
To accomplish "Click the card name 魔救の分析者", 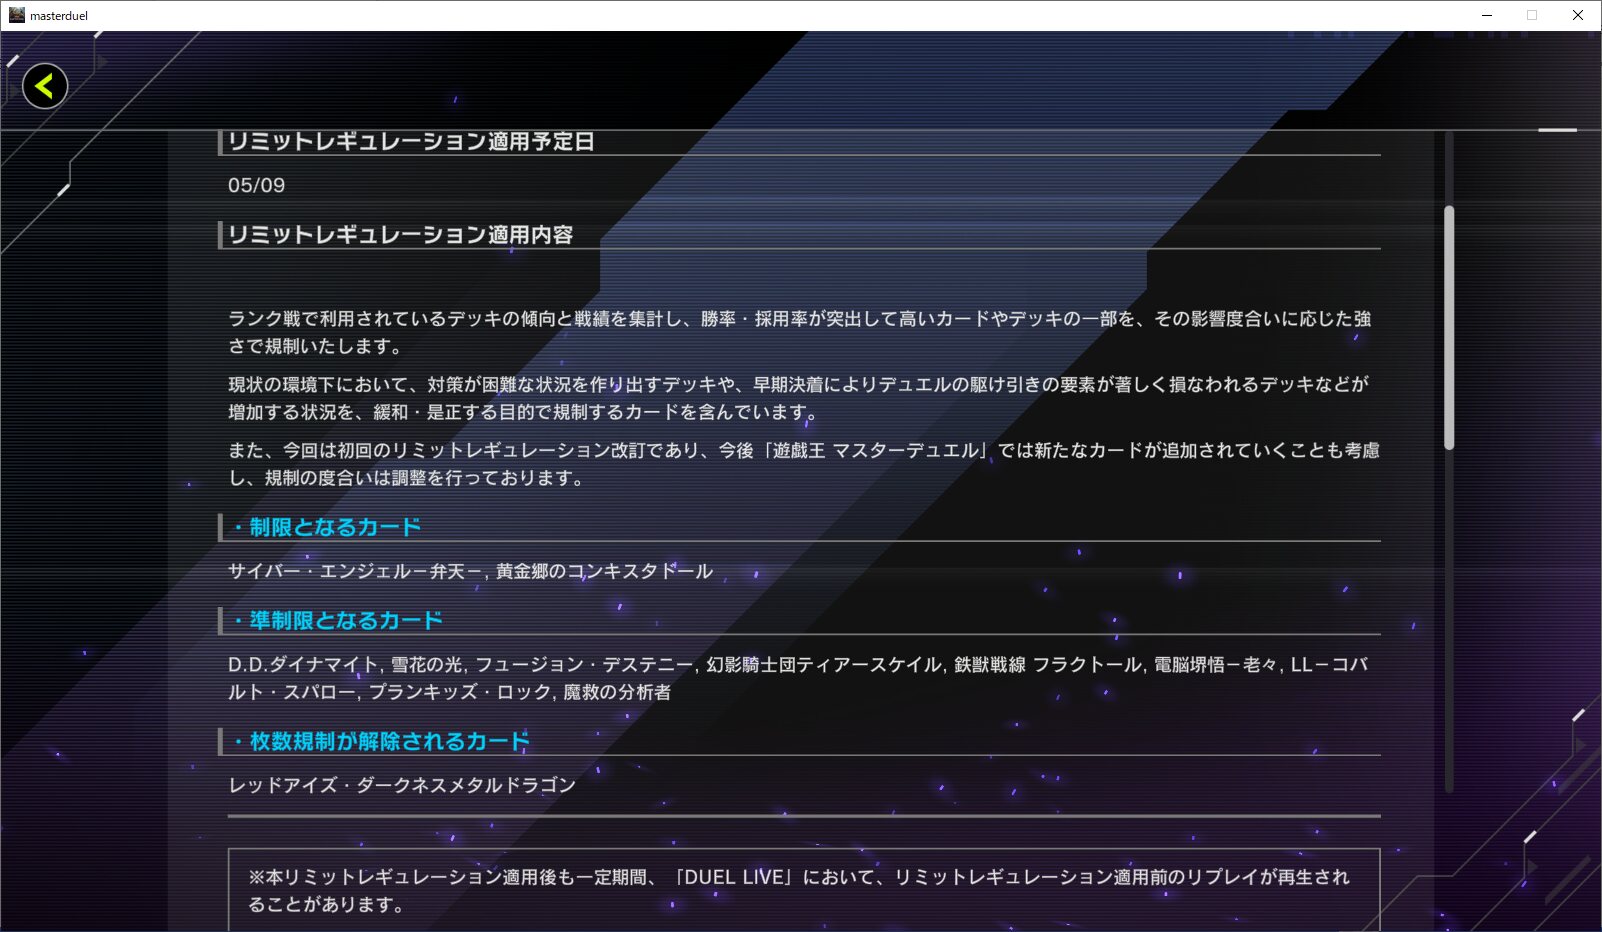I will pyautogui.click(x=617, y=692).
